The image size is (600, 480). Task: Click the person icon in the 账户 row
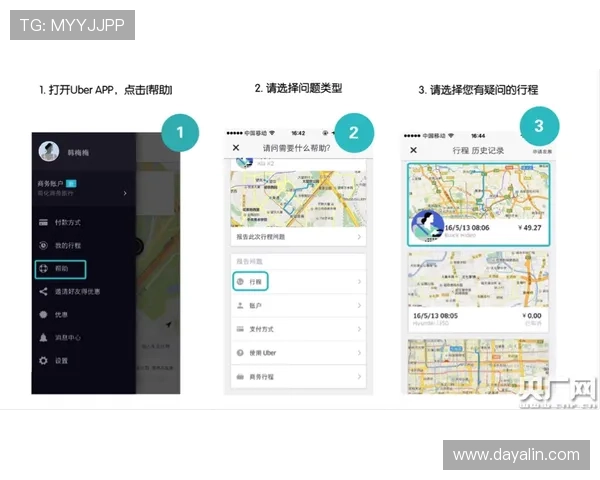240,305
